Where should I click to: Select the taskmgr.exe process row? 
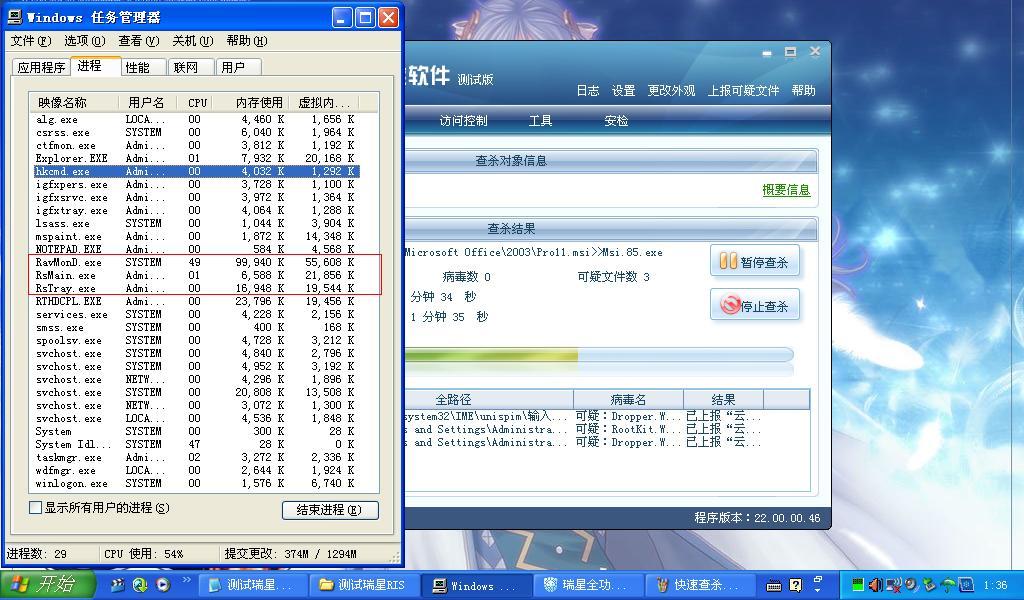click(x=195, y=458)
